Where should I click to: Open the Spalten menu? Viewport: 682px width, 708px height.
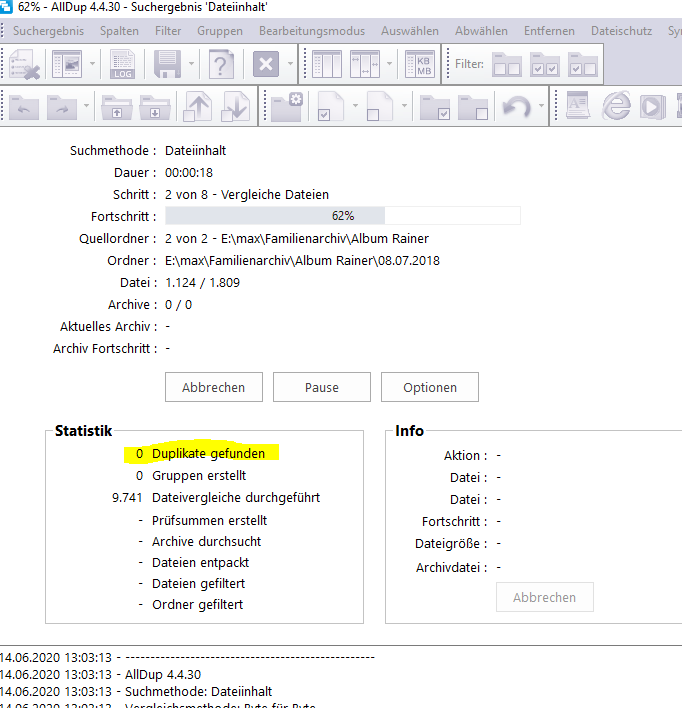pos(119,31)
